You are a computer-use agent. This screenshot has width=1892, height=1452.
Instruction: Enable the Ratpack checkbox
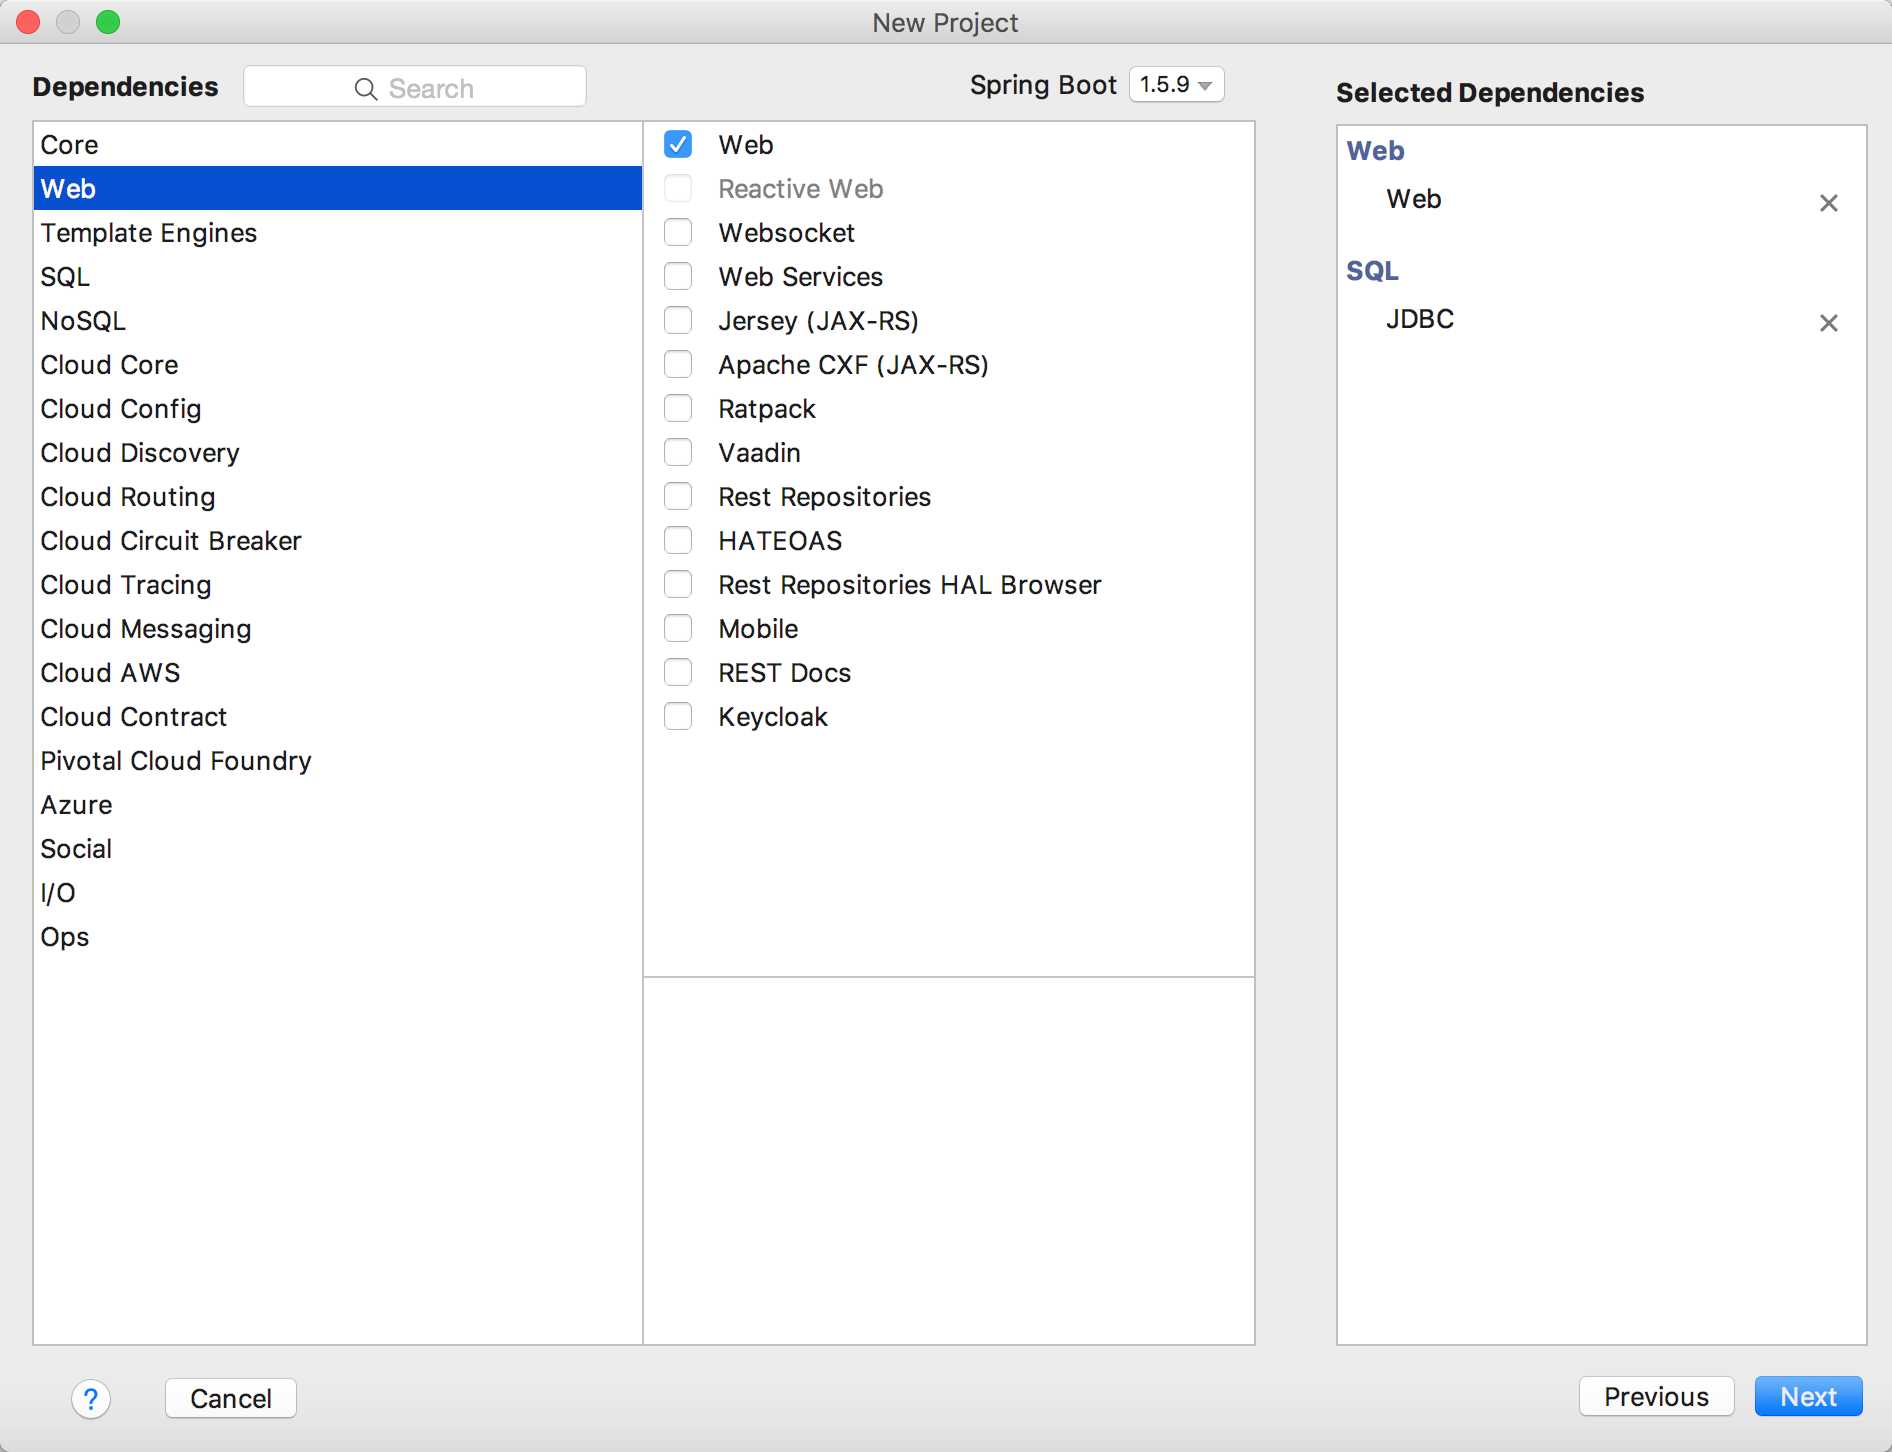coord(678,408)
